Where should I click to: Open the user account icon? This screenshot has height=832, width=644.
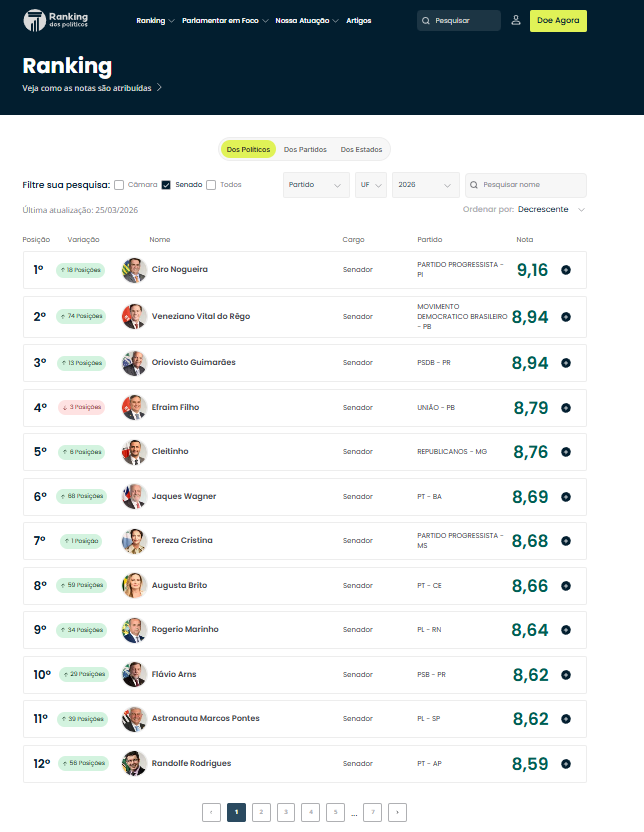516,20
